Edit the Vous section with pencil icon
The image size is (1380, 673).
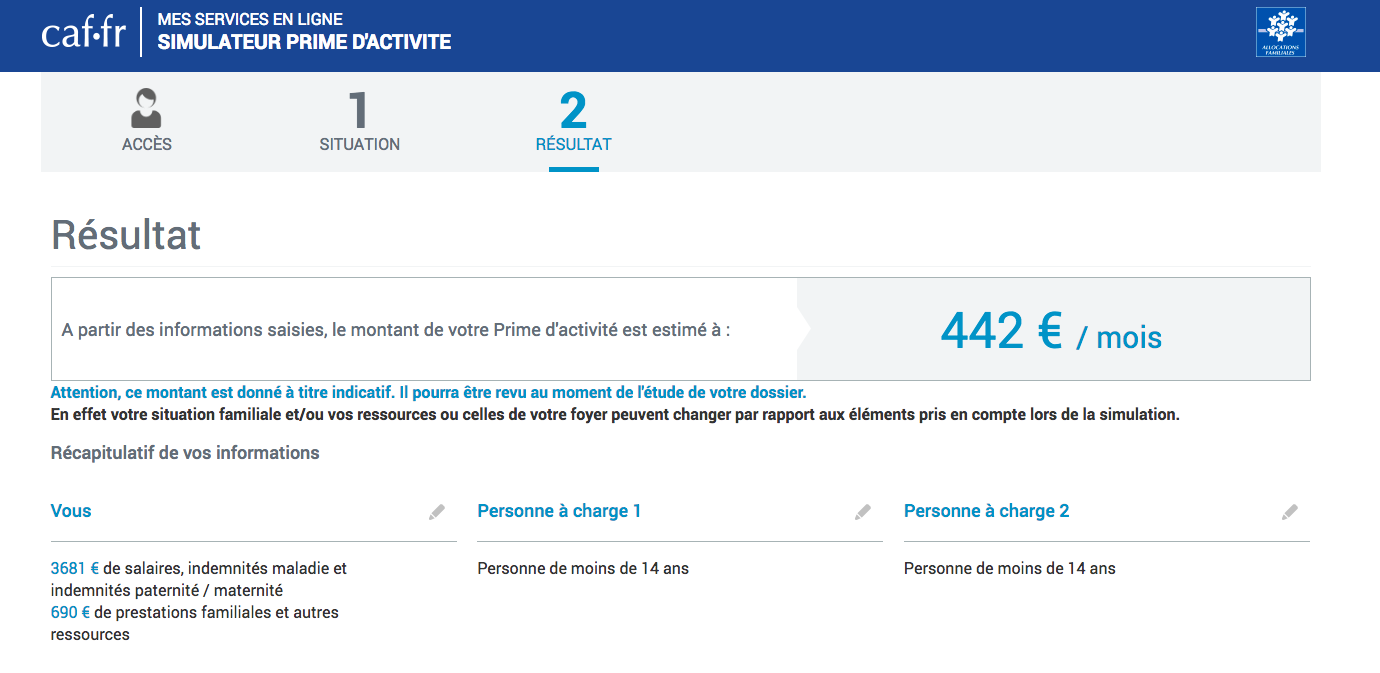(437, 512)
